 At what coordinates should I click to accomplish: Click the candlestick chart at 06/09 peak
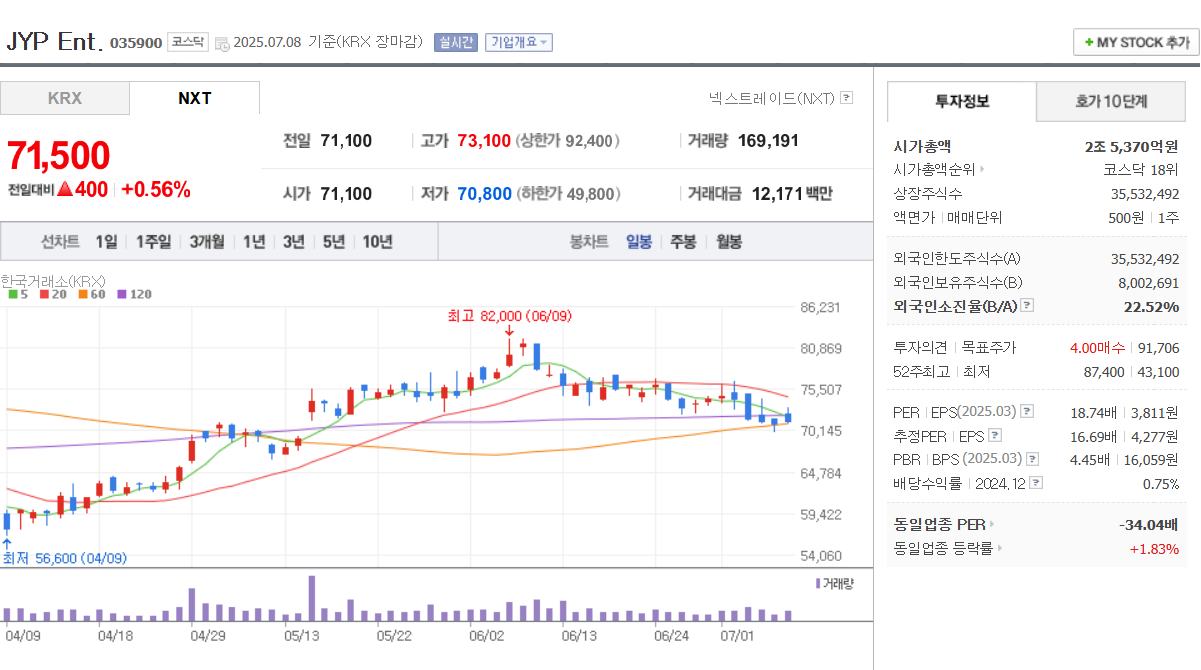(509, 353)
